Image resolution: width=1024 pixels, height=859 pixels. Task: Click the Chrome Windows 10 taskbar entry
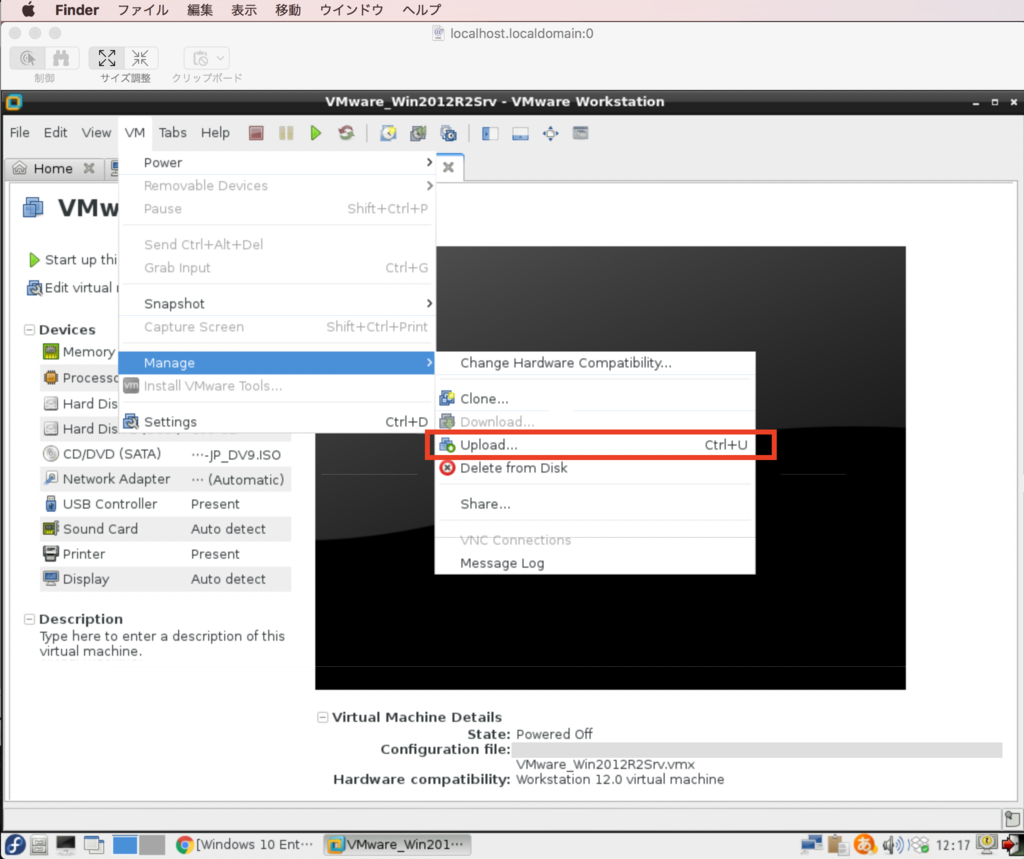tap(245, 845)
